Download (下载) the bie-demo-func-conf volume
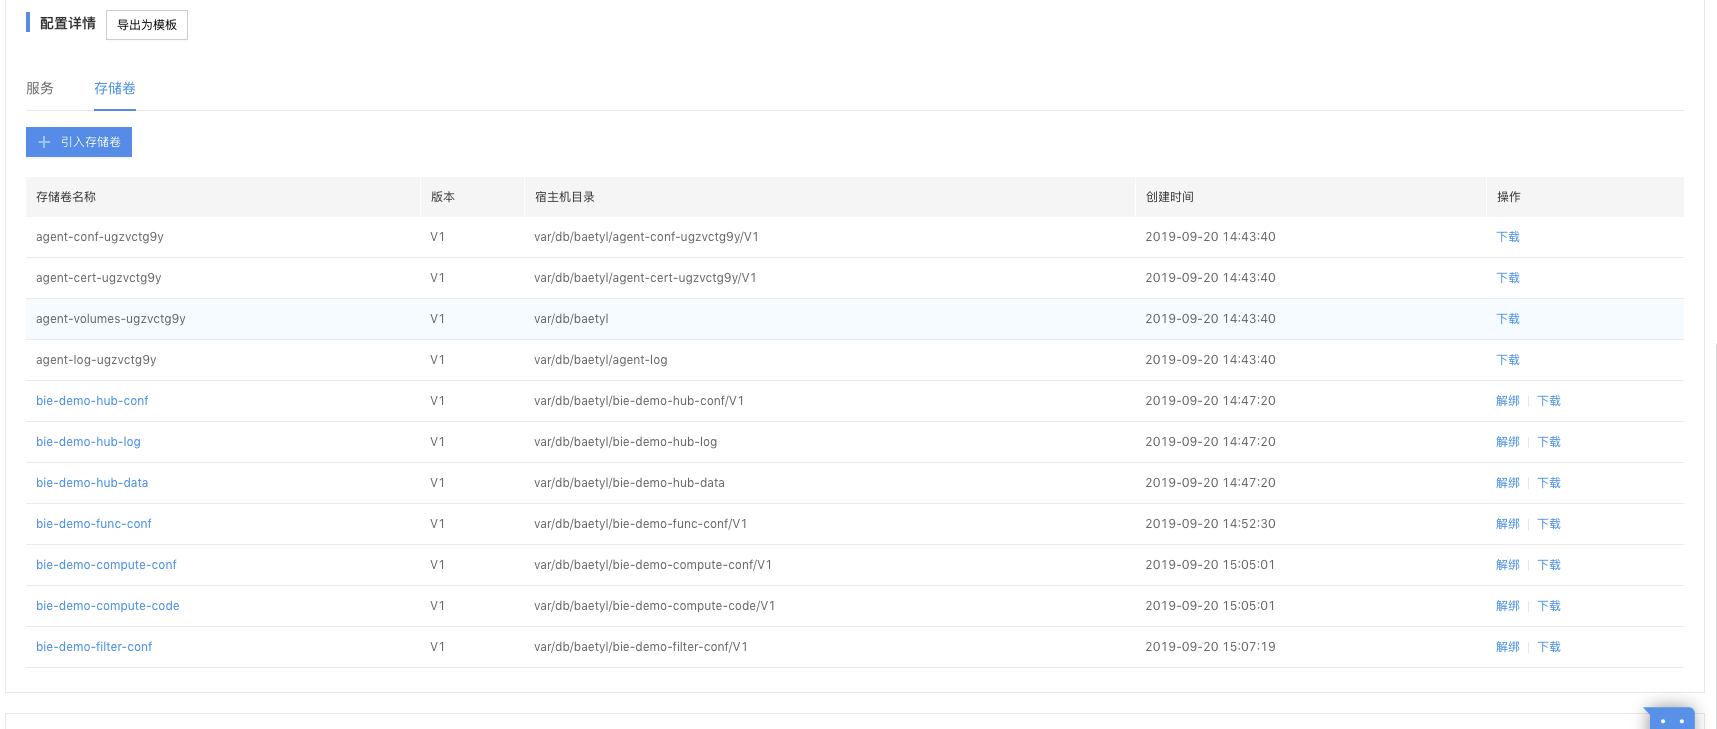Viewport: 1717px width, 729px height. [1549, 524]
